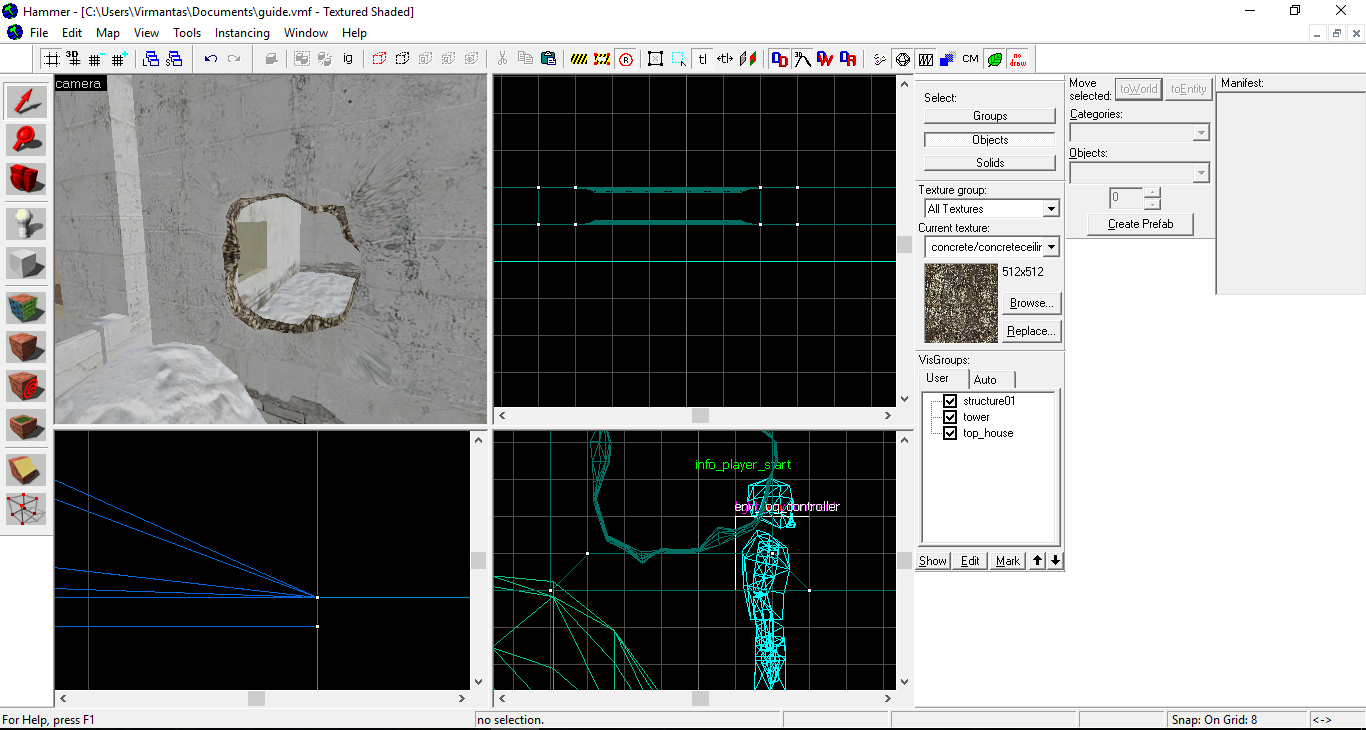Viewport: 1366px width, 730px height.
Task: Select the Magnify tool in the left toolbar
Action: 26,139
